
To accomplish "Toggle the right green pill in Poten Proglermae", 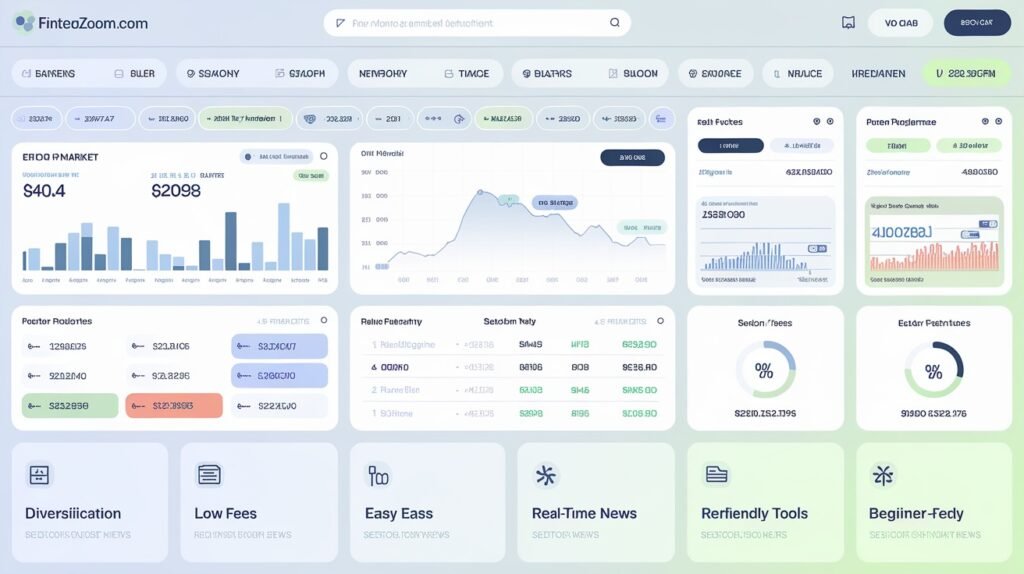I will click(x=969, y=146).
